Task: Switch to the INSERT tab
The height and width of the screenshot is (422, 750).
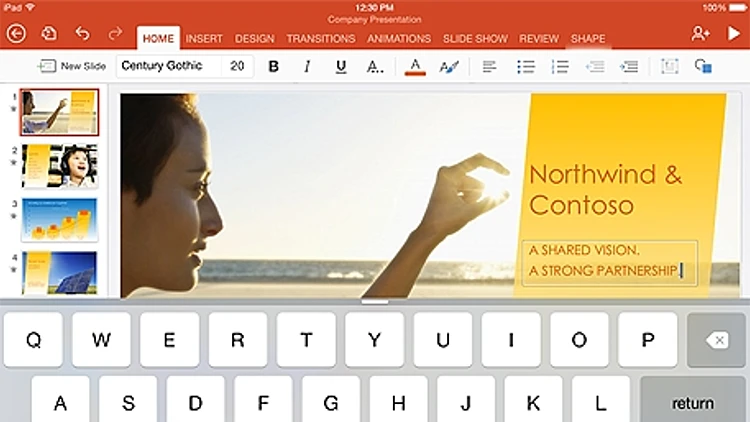Action: [x=204, y=39]
